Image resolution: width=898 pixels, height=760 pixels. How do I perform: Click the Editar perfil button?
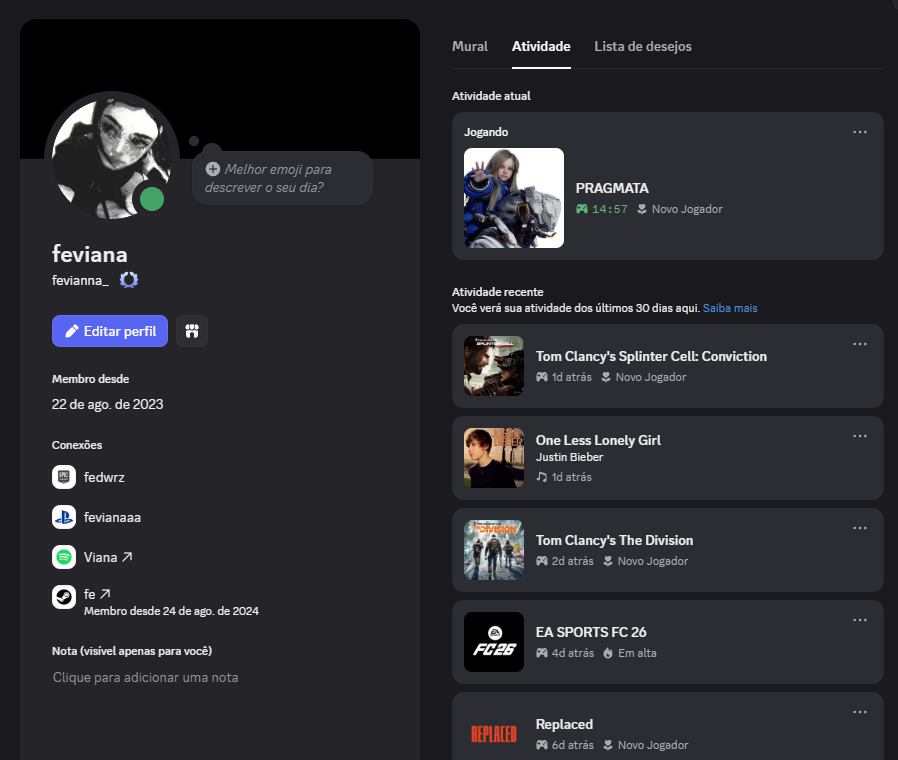110,331
